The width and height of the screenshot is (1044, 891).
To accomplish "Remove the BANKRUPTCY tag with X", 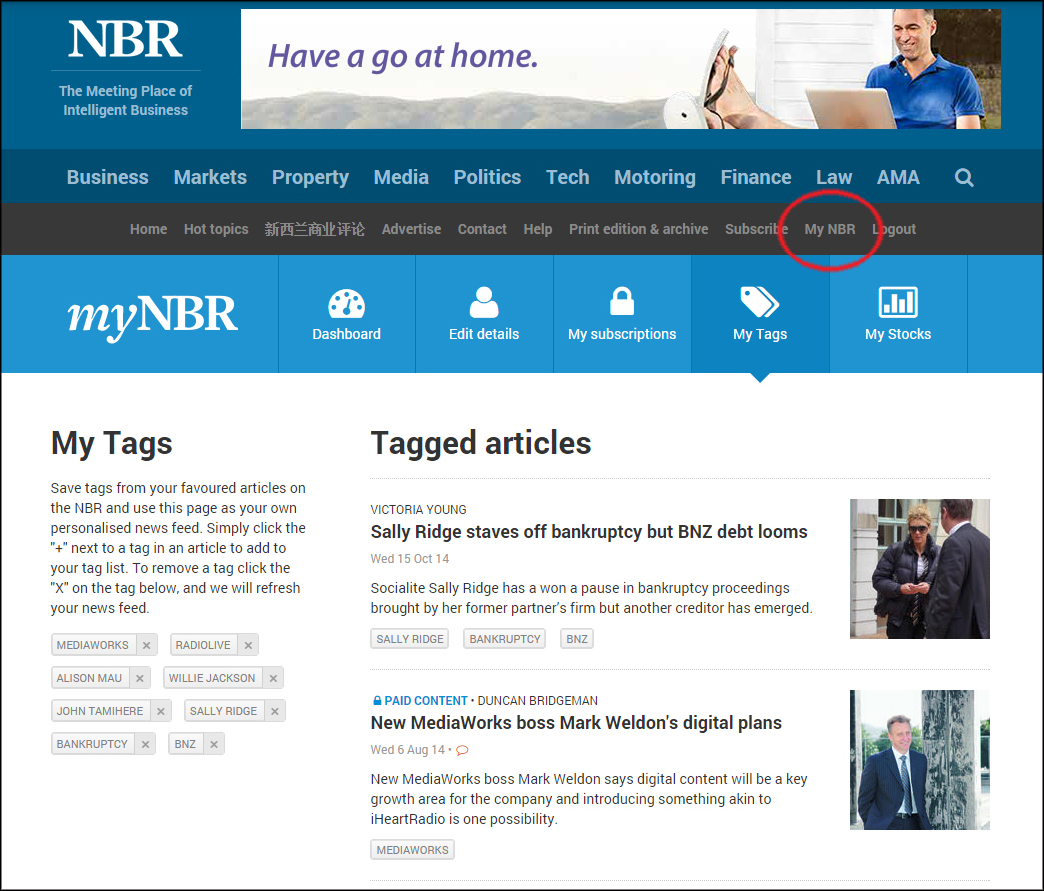I will pyautogui.click(x=145, y=744).
